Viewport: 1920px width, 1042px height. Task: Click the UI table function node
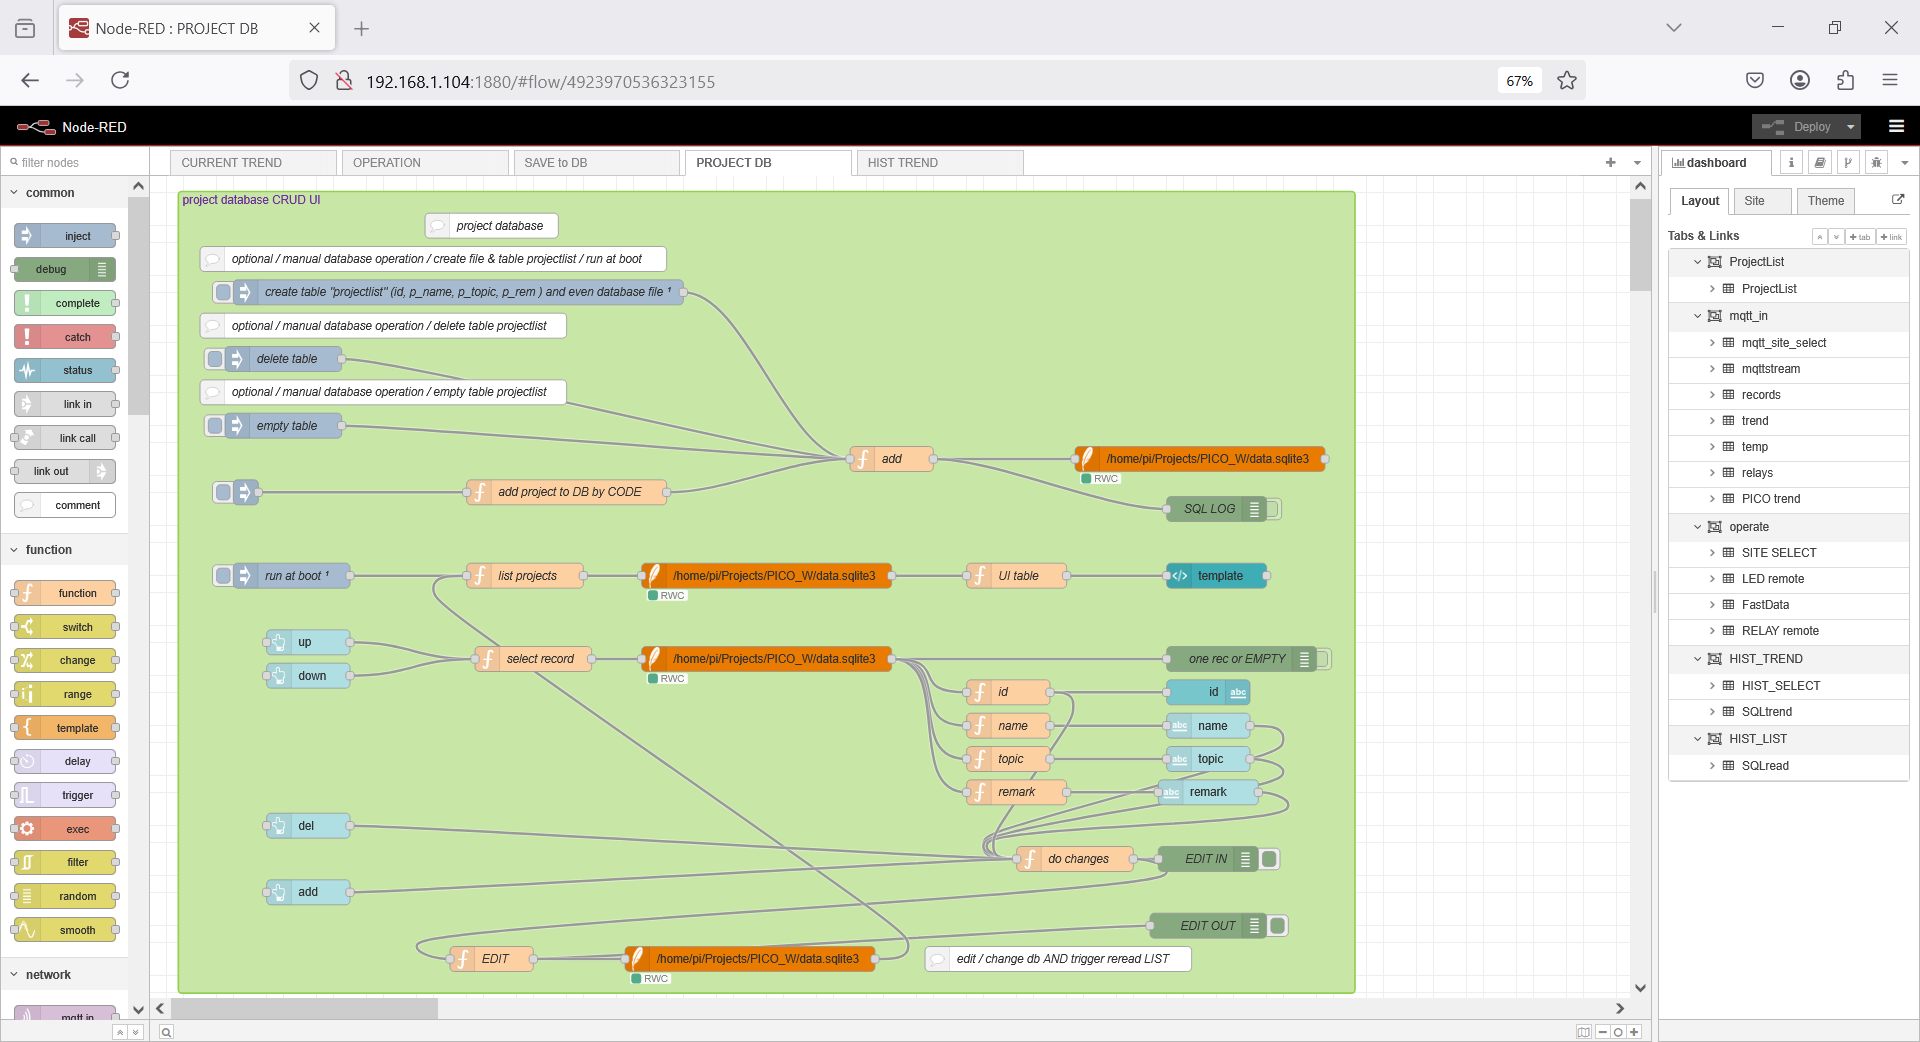[x=1016, y=576]
